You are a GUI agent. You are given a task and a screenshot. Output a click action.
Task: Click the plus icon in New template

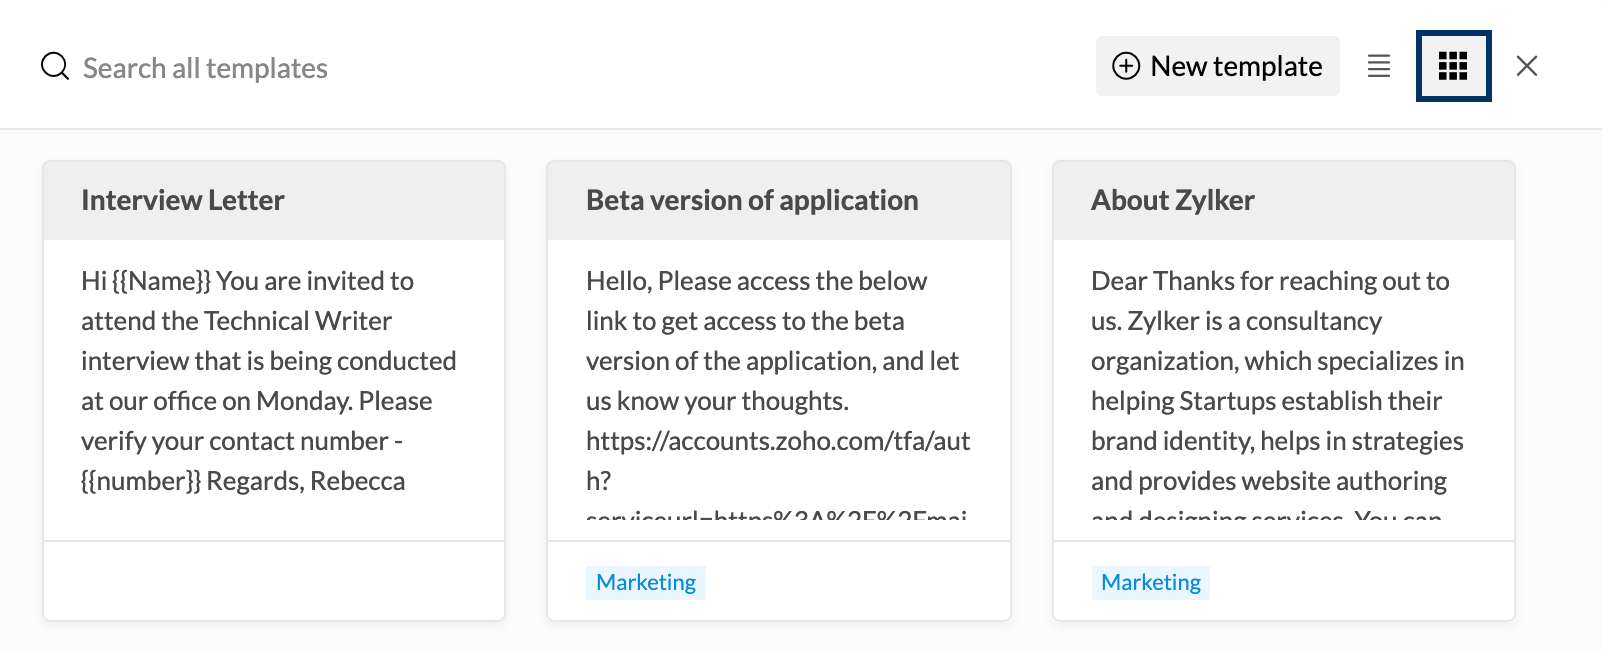(1126, 66)
